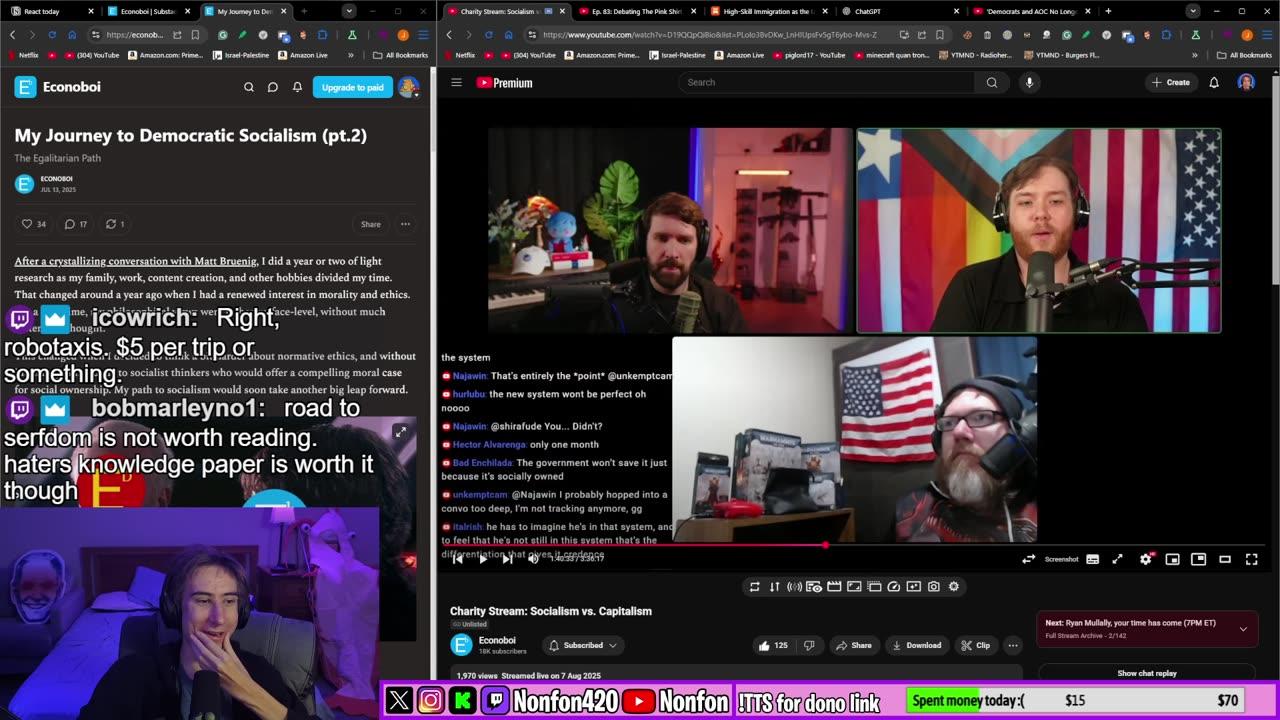The width and height of the screenshot is (1280, 720).
Task: Click the speedometer playback speed icon
Action: pyautogui.click(x=894, y=587)
